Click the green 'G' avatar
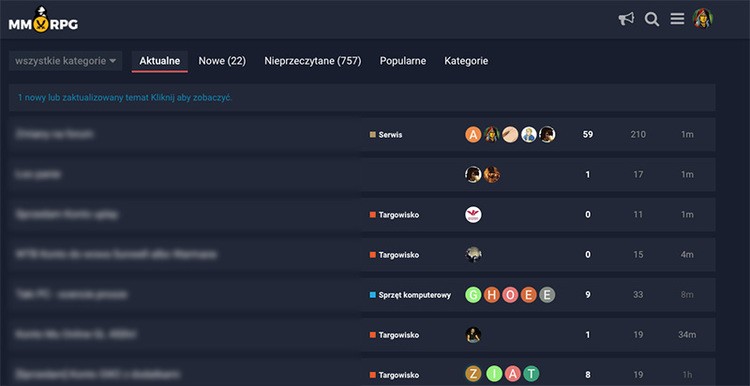The width and height of the screenshot is (750, 386). (x=473, y=295)
